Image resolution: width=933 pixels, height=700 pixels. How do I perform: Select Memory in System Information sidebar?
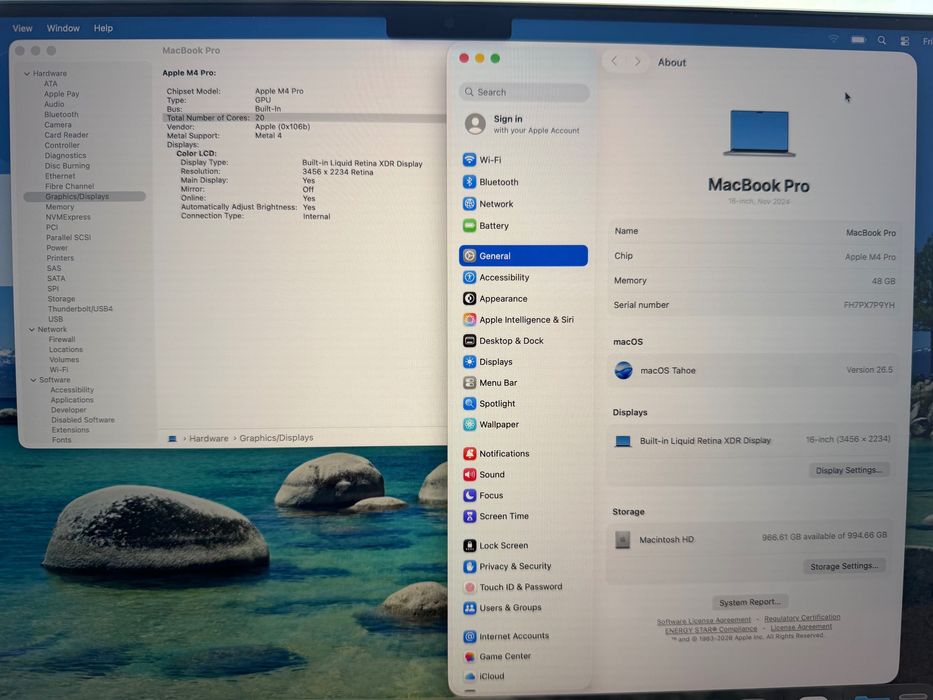point(60,207)
